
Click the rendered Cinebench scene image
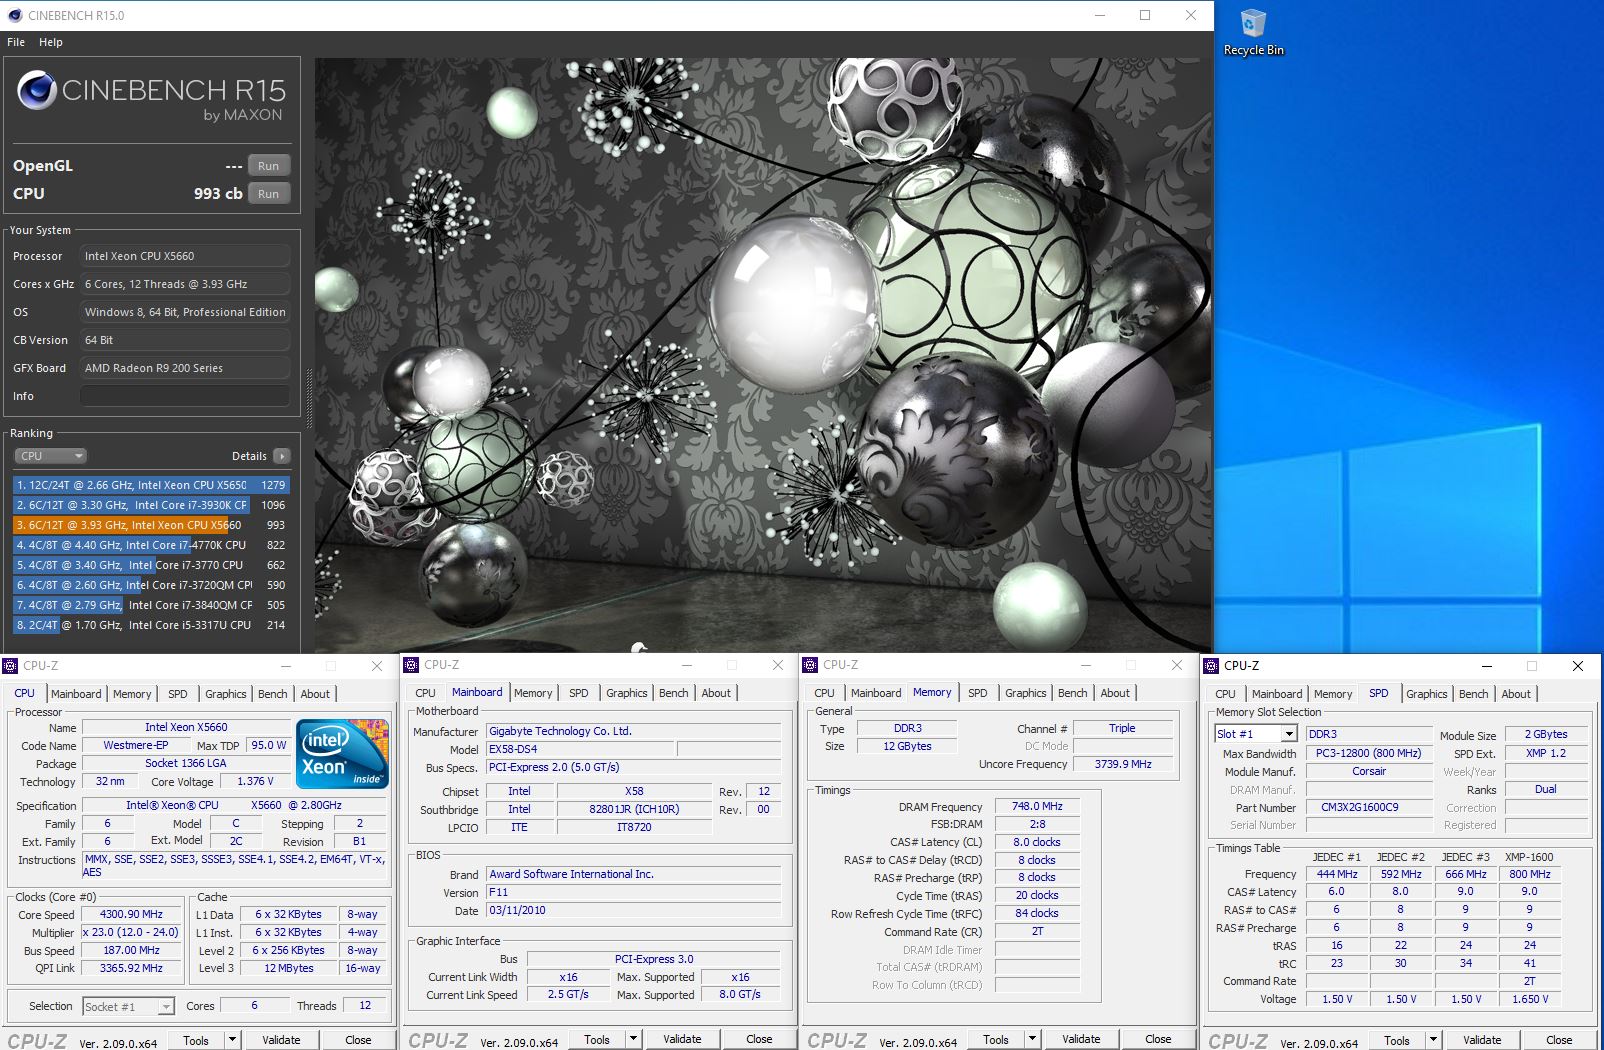[763, 355]
